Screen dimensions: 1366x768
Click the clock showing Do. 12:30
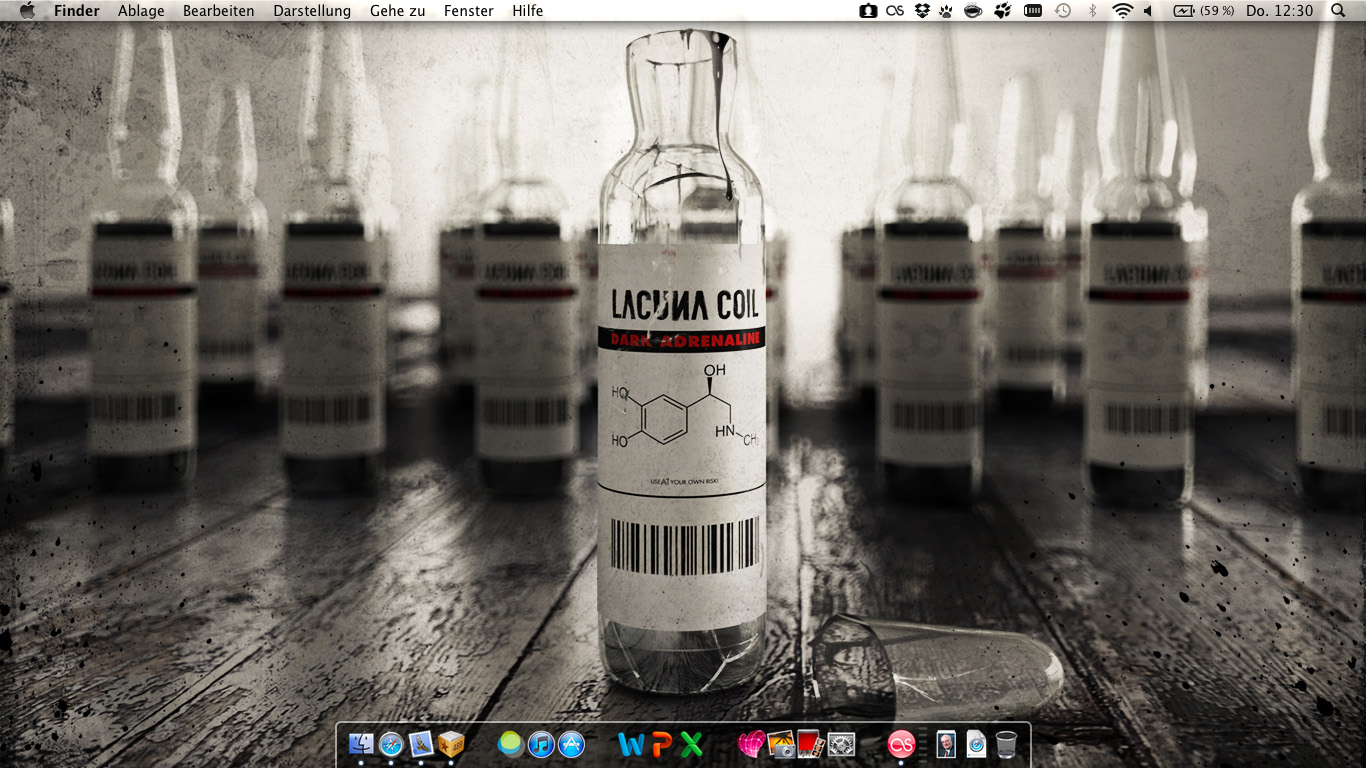1280,11
